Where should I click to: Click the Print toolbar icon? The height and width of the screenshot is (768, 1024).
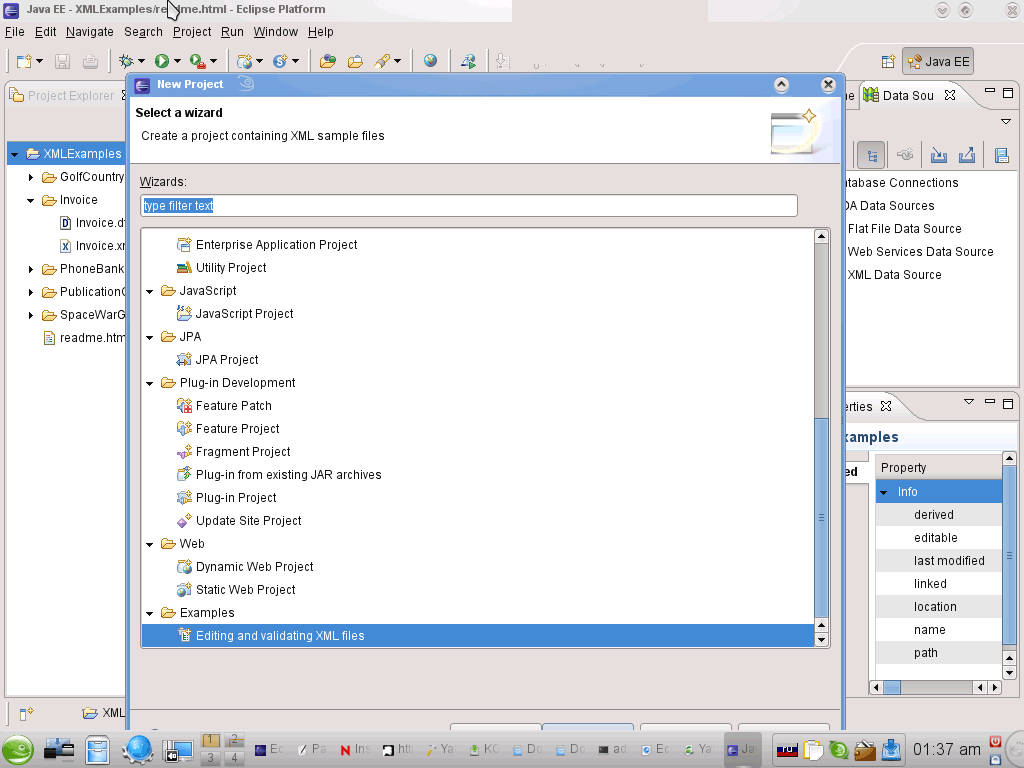90,61
